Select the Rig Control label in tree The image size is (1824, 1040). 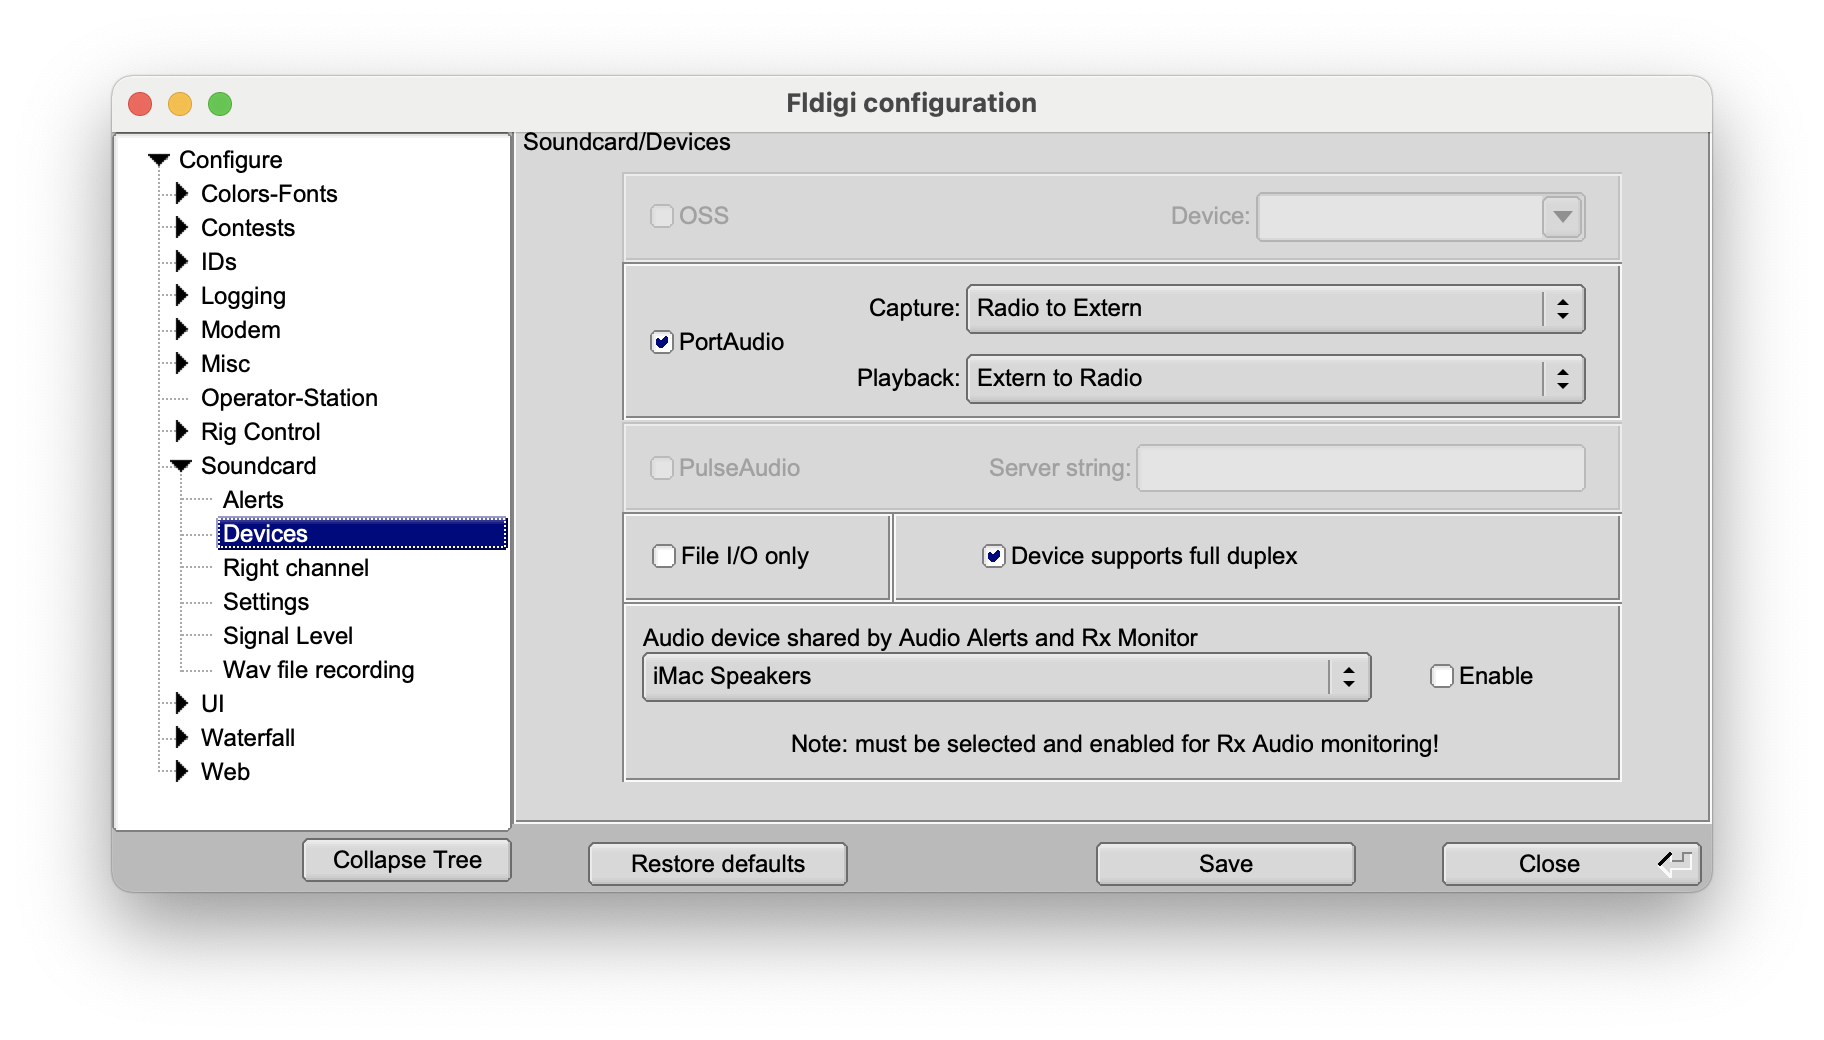(260, 432)
